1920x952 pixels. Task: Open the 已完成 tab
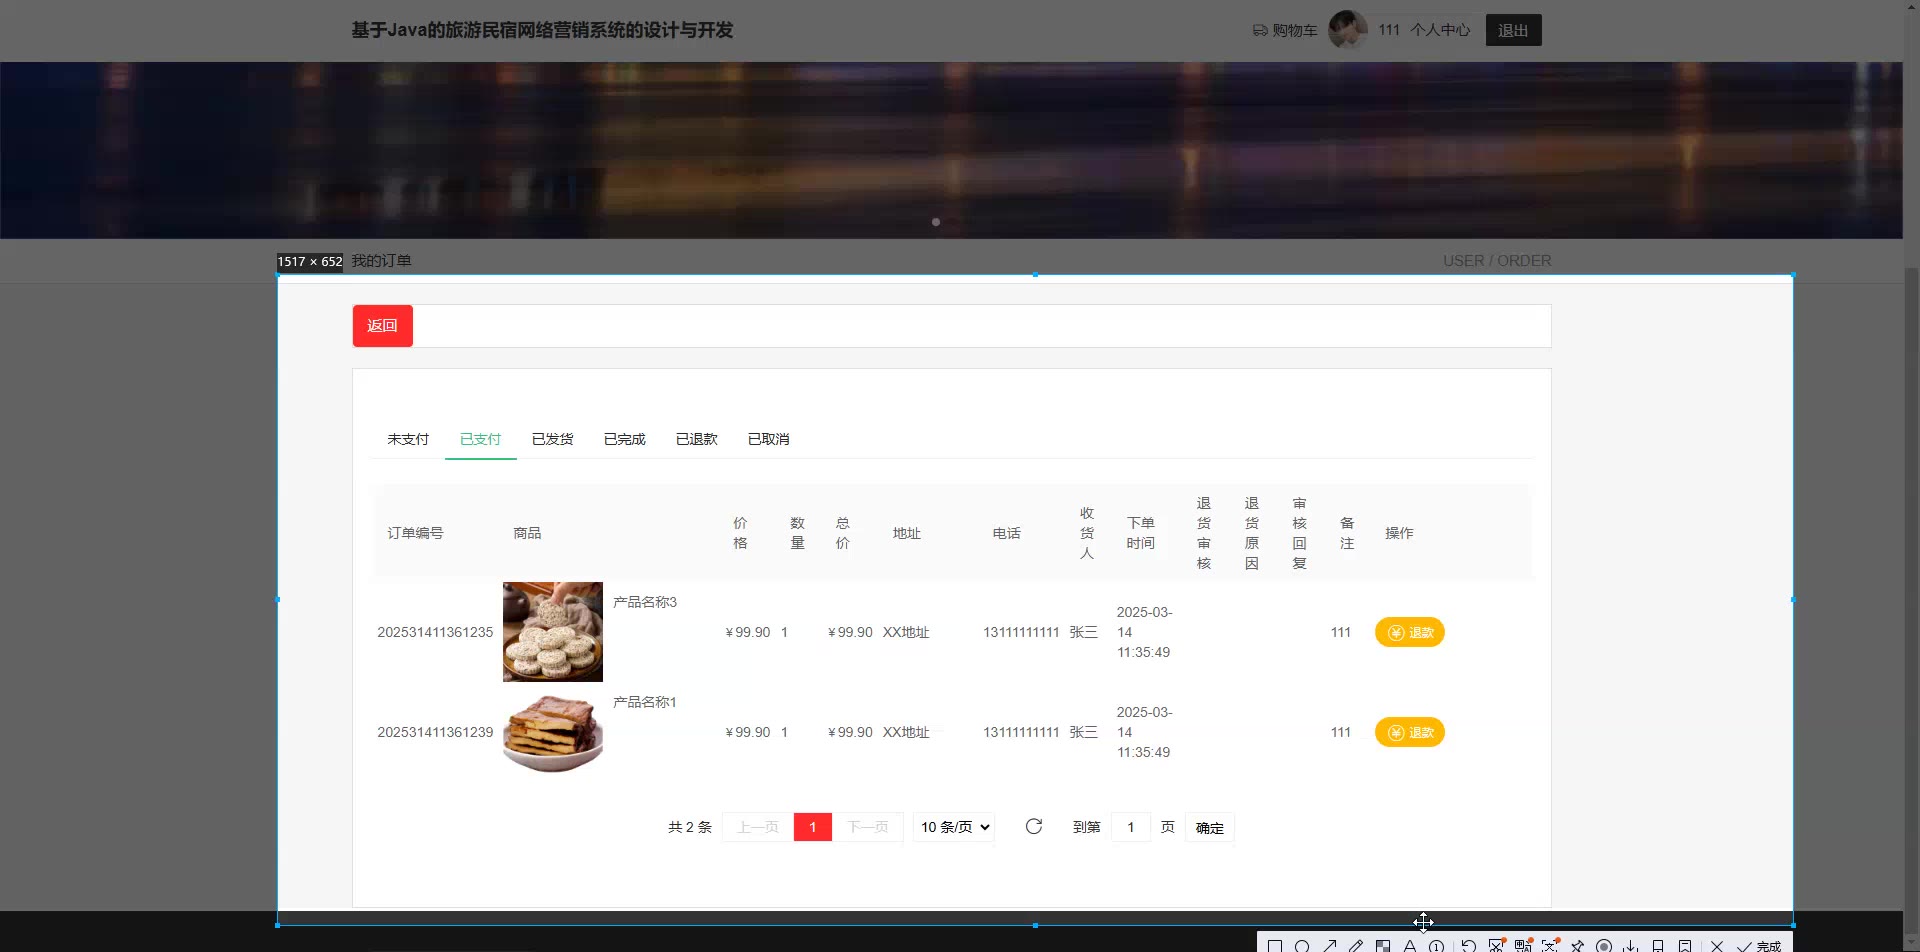624,439
